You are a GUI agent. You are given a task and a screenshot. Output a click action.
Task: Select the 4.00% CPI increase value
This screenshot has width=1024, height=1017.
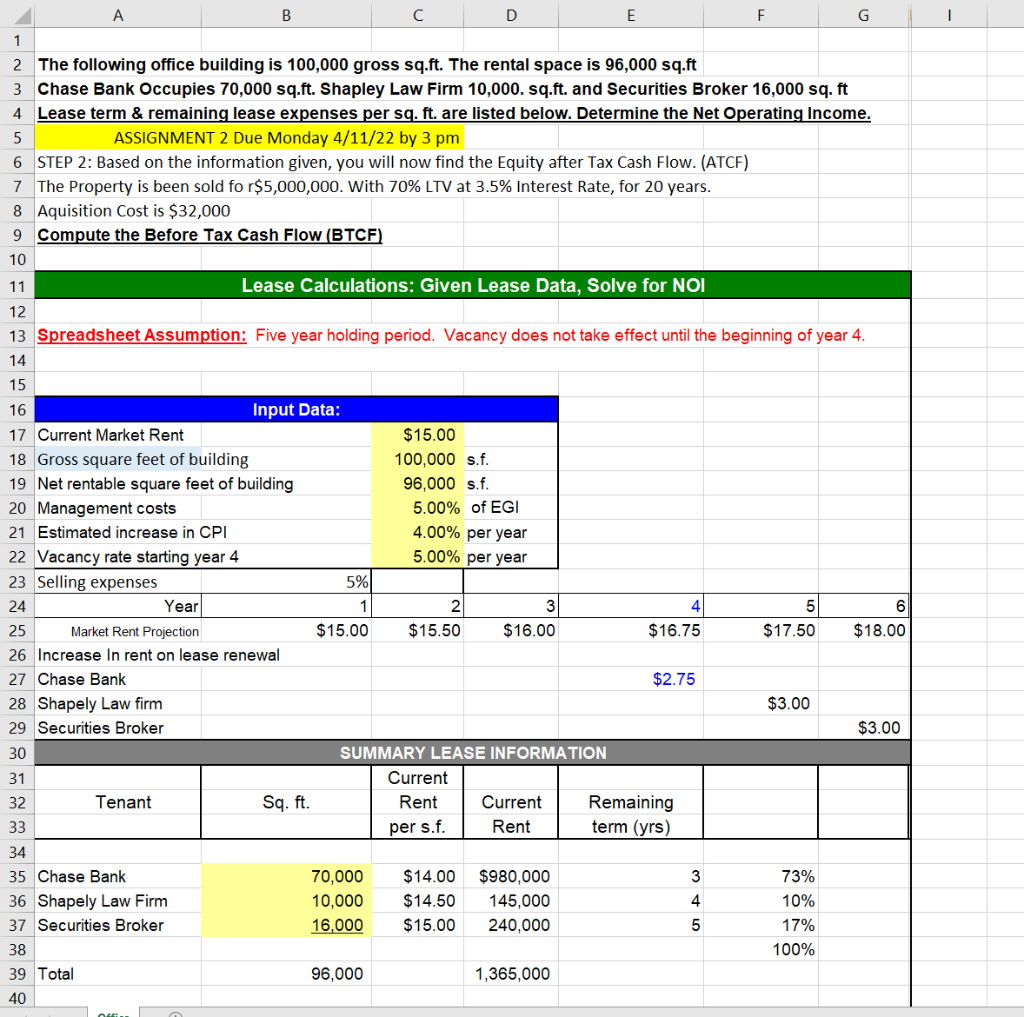point(417,532)
